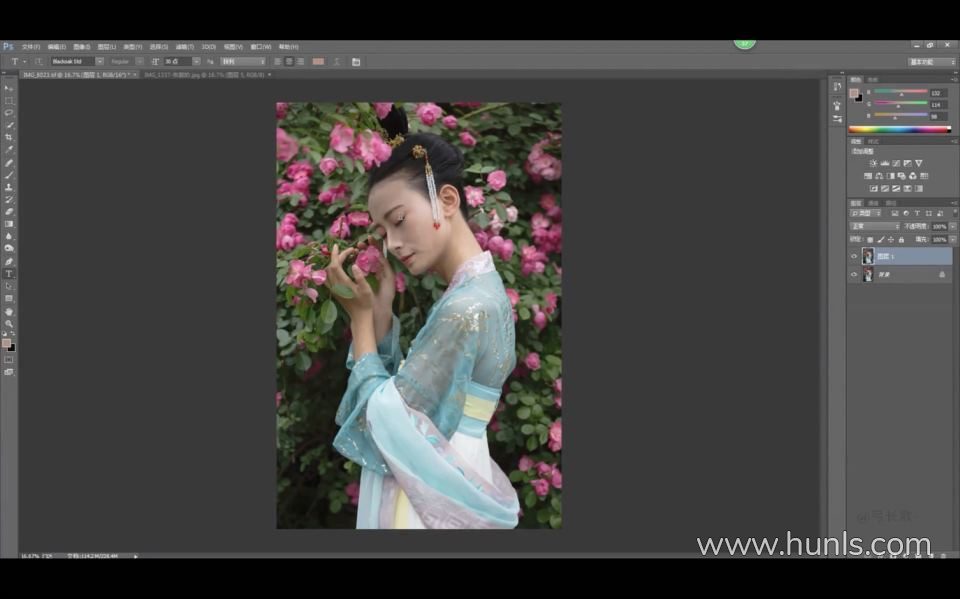
Task: Select the Crop tool
Action: pyautogui.click(x=9, y=137)
